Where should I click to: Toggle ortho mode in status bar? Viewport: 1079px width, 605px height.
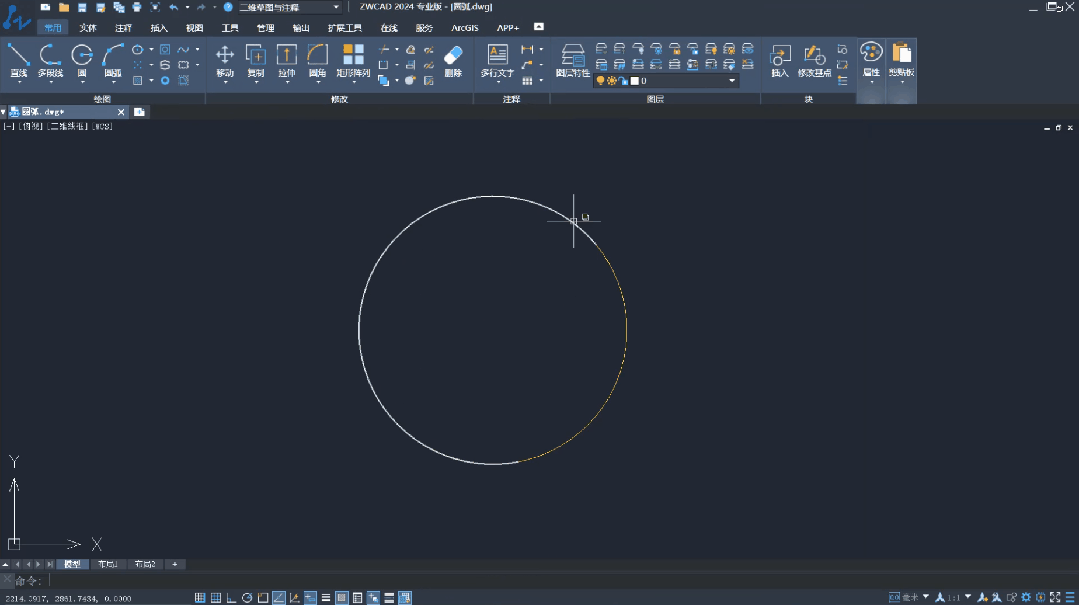tap(231, 598)
